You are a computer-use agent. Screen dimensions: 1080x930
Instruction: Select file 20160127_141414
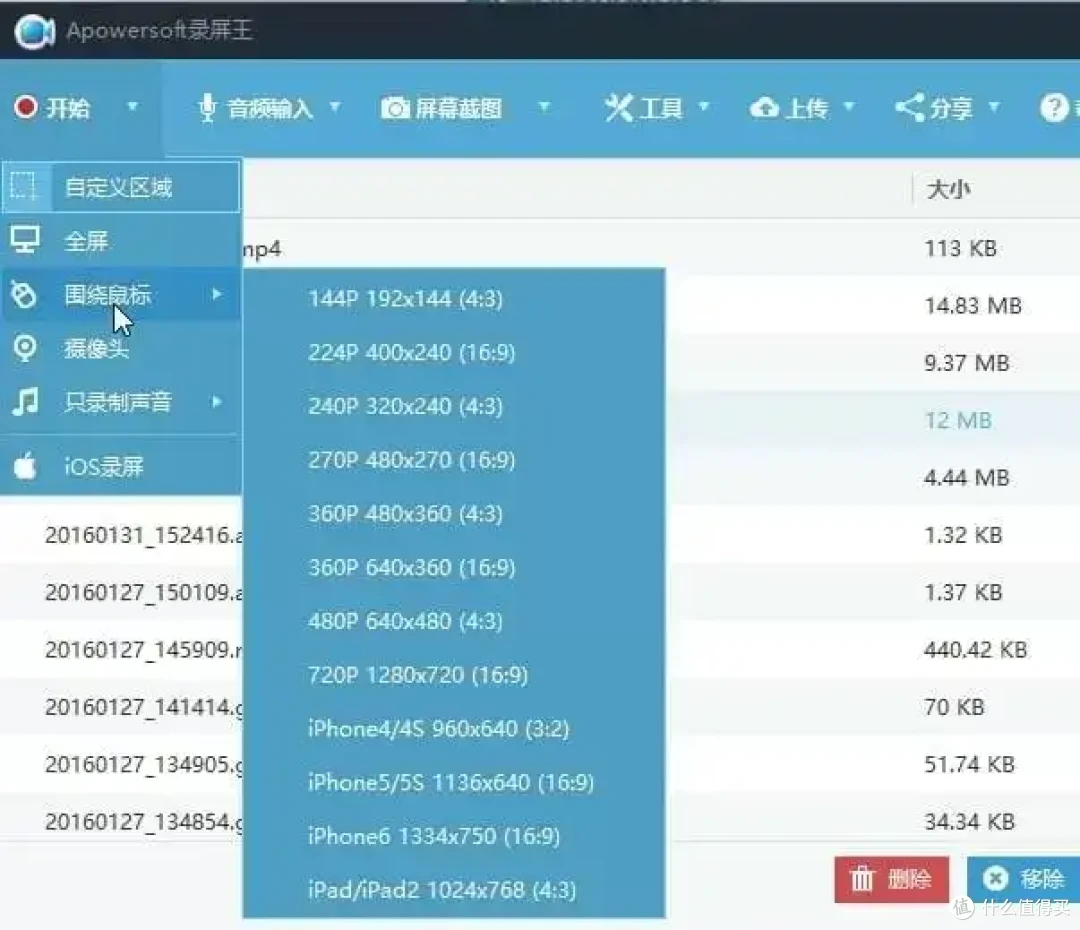click(x=144, y=706)
